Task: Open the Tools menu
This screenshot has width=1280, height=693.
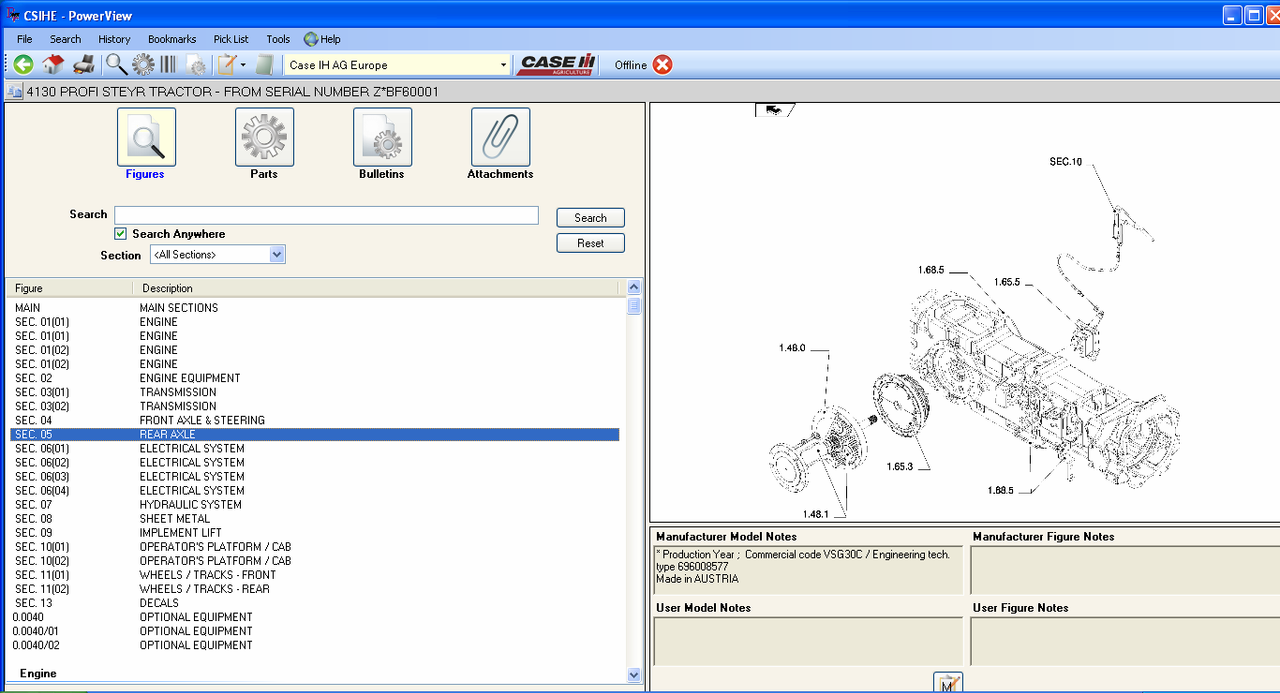Action: 278,39
